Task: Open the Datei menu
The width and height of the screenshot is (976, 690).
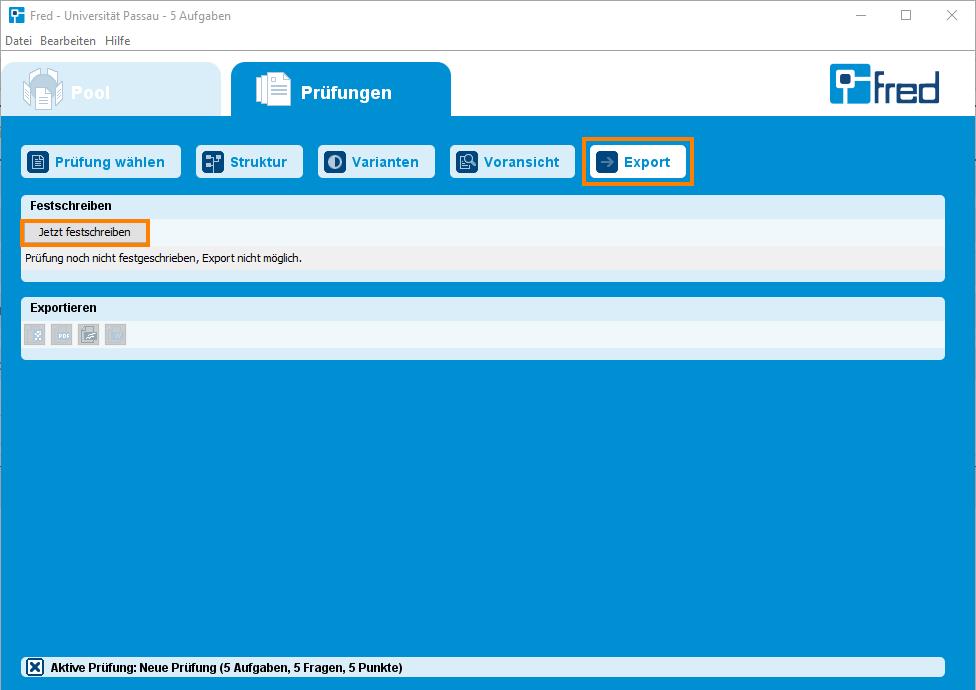Action: point(18,40)
